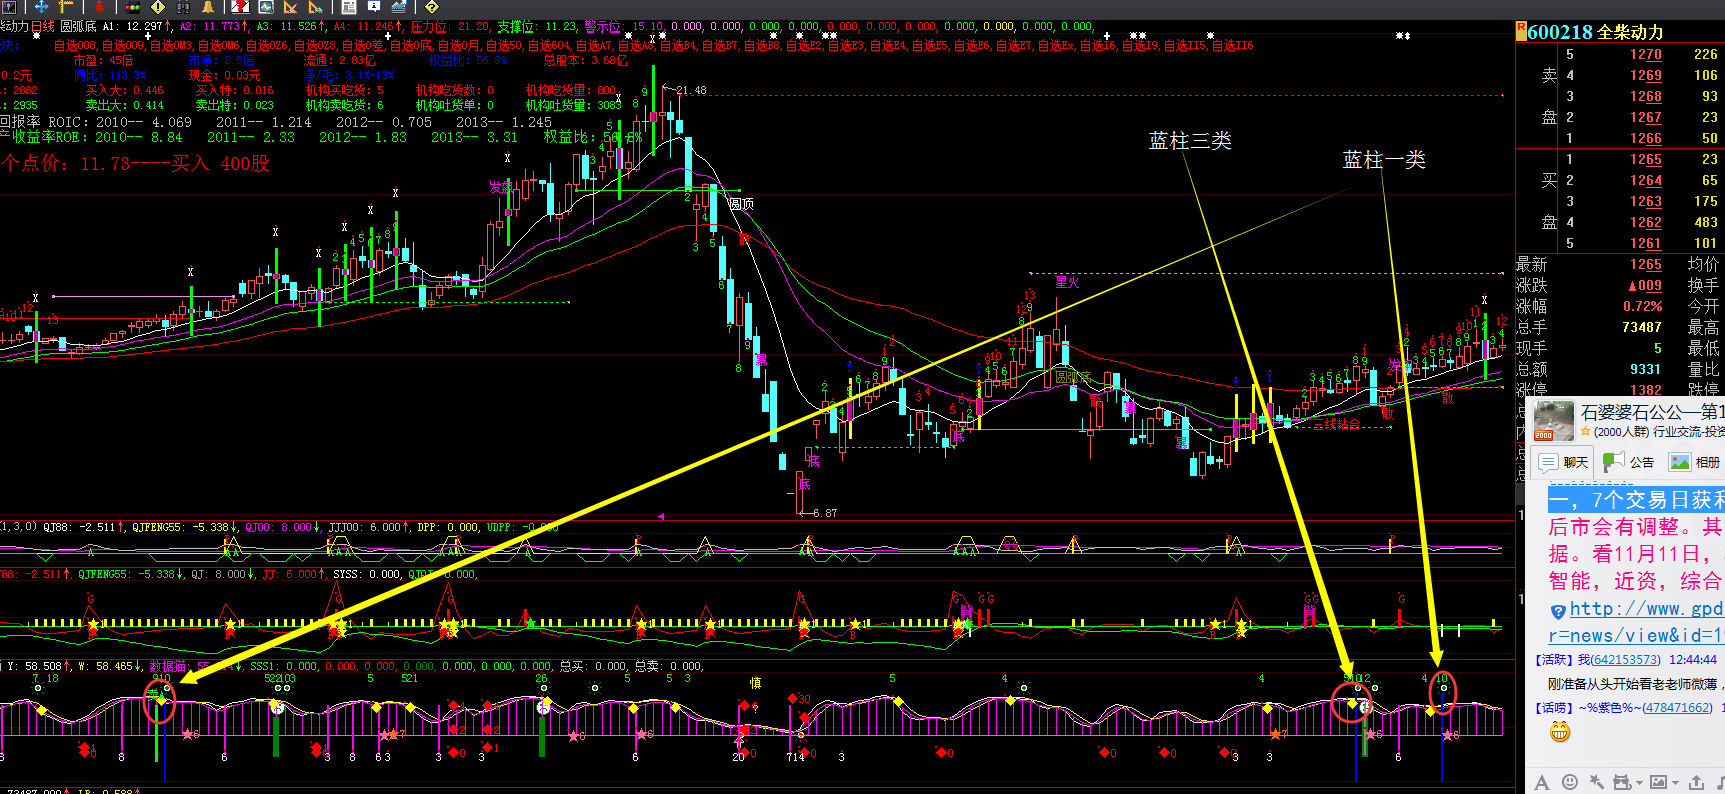Click the QJ88: -2.511 indicator label
The height and width of the screenshot is (794, 1725).
click(x=79, y=527)
